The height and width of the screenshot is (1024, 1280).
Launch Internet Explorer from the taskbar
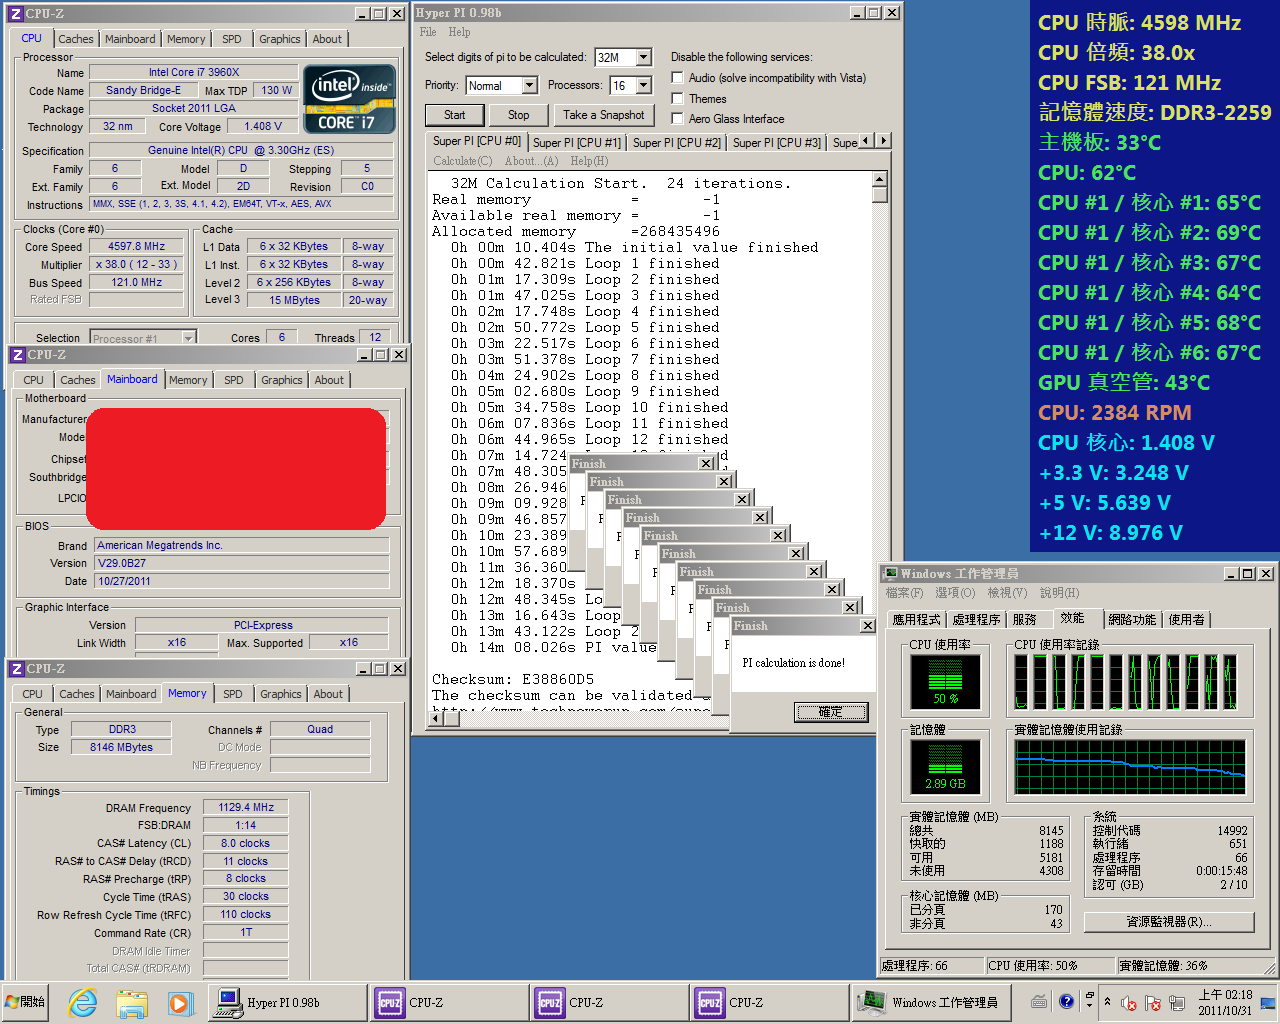(83, 1003)
